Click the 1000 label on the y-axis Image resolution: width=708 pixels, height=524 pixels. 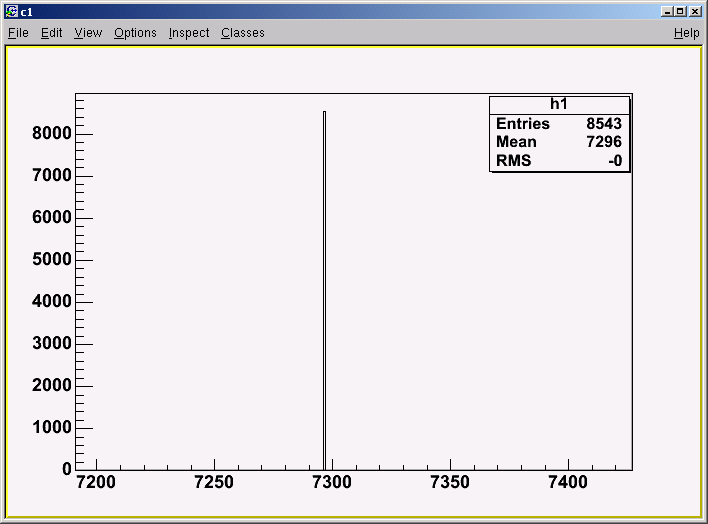tap(51, 427)
